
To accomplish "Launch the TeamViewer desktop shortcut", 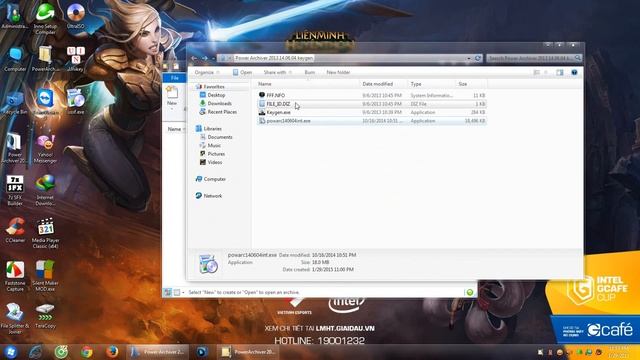I will (45, 102).
